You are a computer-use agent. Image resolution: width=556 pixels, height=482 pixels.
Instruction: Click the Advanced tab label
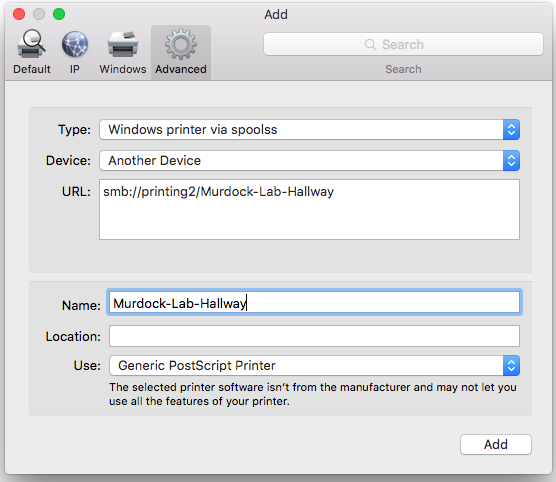coord(181,69)
